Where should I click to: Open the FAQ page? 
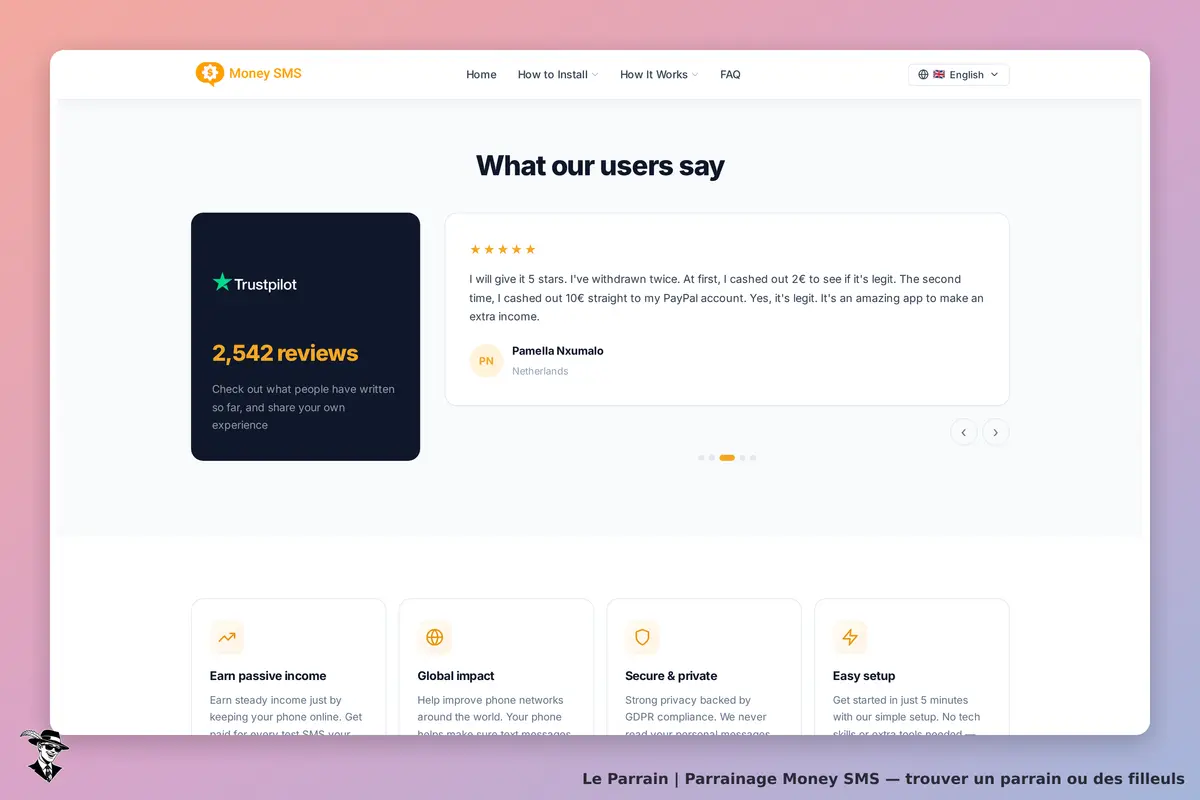(x=730, y=74)
